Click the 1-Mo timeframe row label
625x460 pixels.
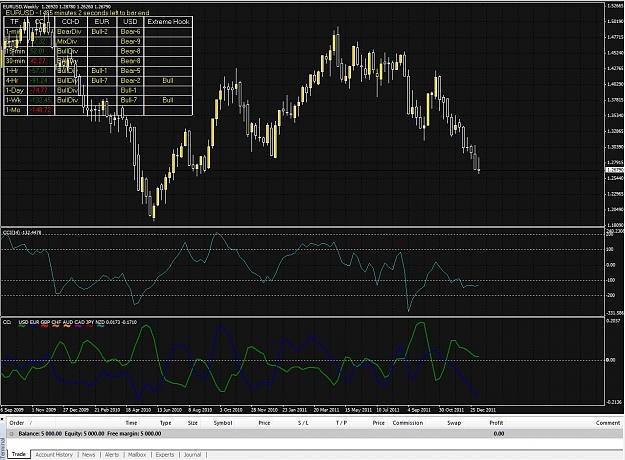[13, 110]
